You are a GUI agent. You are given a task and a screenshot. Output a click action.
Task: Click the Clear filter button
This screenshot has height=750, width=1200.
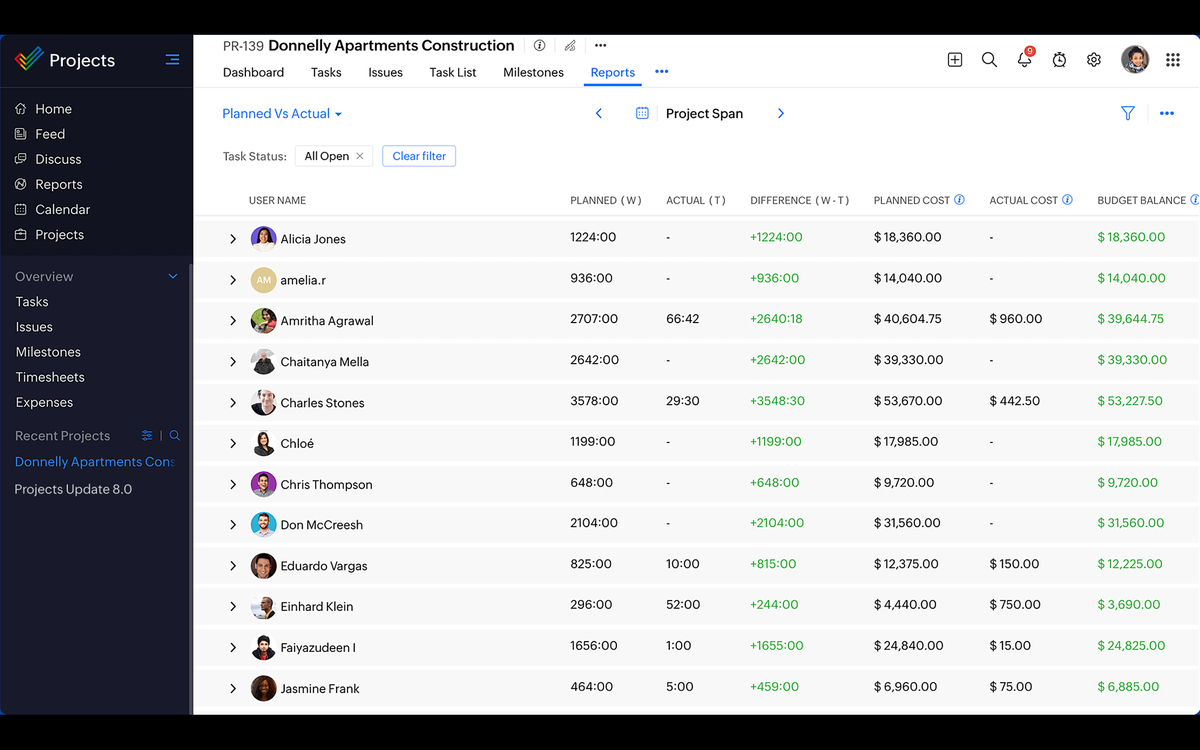coord(419,156)
